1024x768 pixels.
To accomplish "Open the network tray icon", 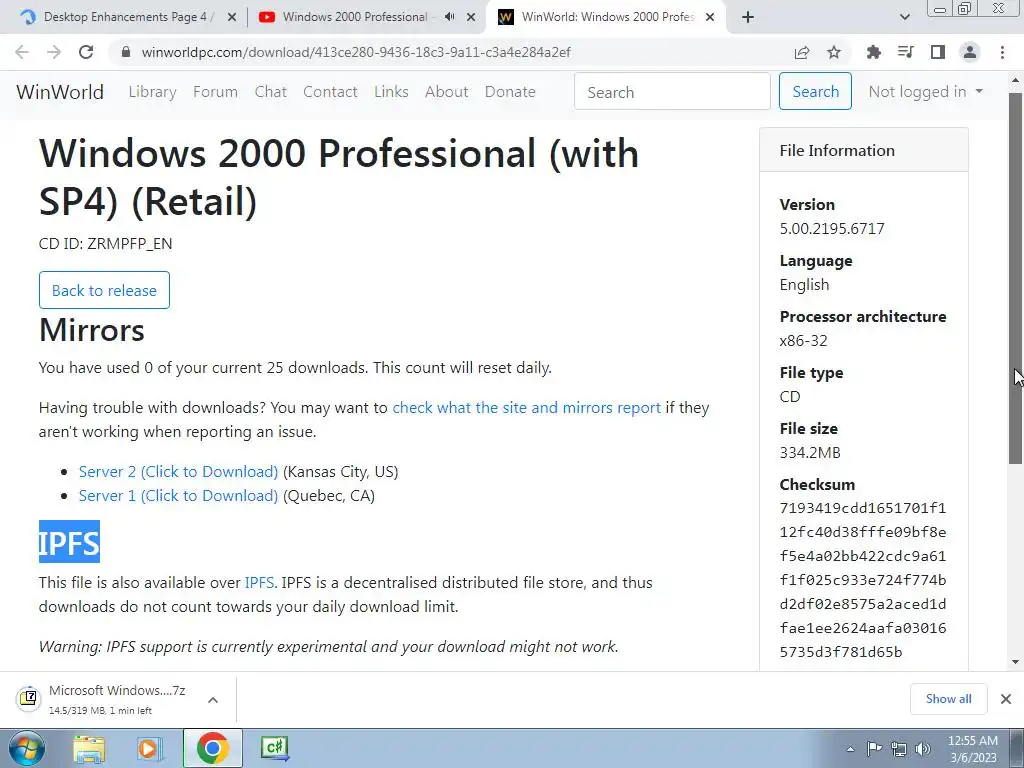I will 899,749.
